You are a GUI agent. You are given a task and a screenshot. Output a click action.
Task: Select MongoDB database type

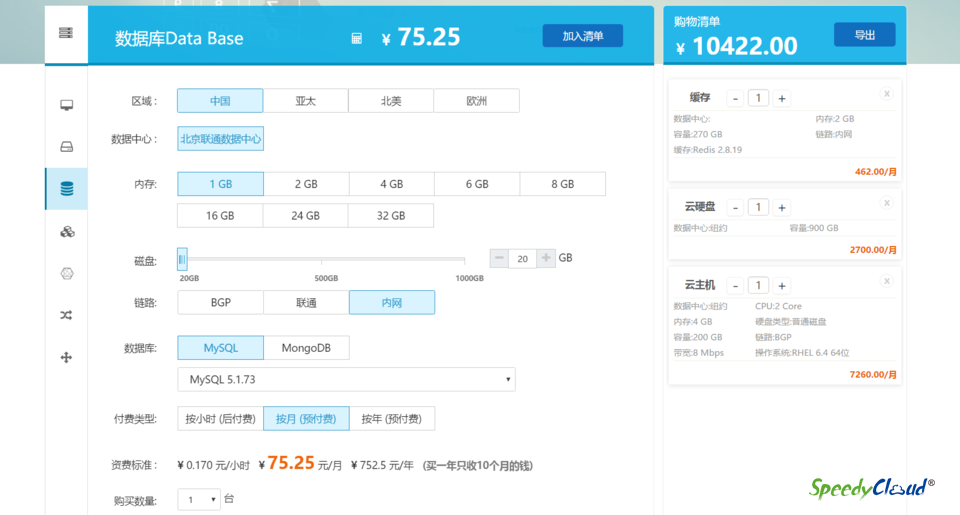tap(306, 348)
